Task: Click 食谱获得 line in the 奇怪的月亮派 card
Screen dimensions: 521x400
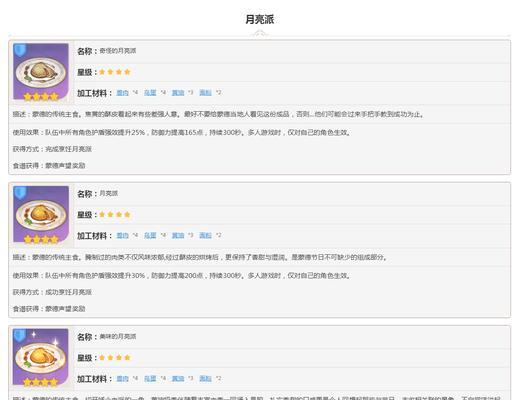Action: (49, 166)
